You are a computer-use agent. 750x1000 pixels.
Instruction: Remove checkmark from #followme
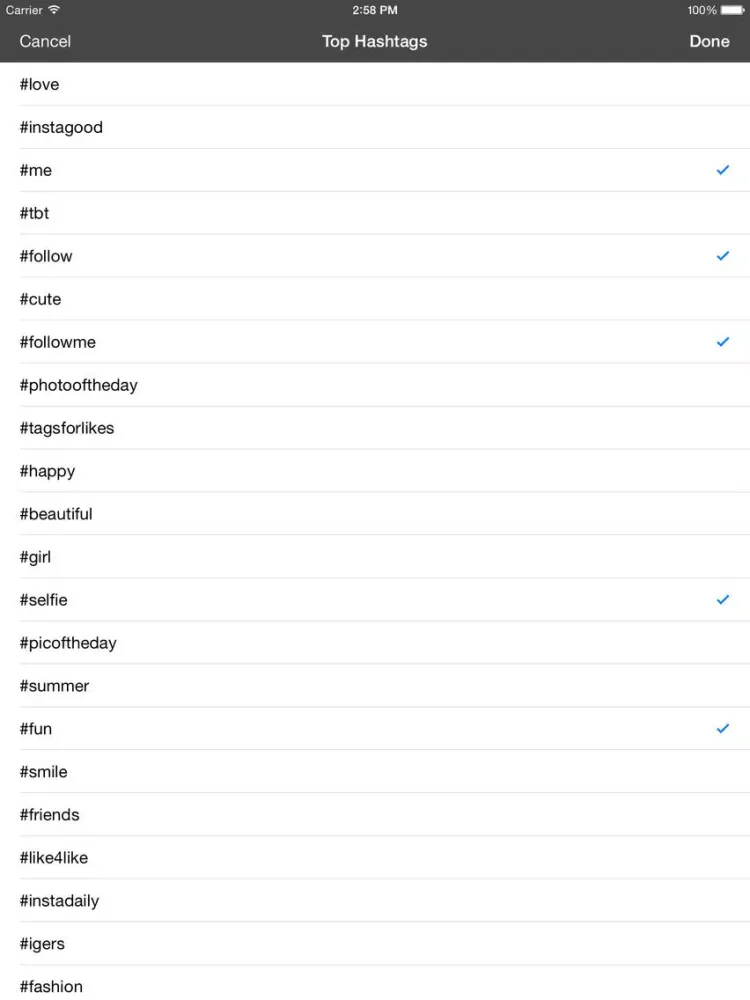tap(723, 342)
